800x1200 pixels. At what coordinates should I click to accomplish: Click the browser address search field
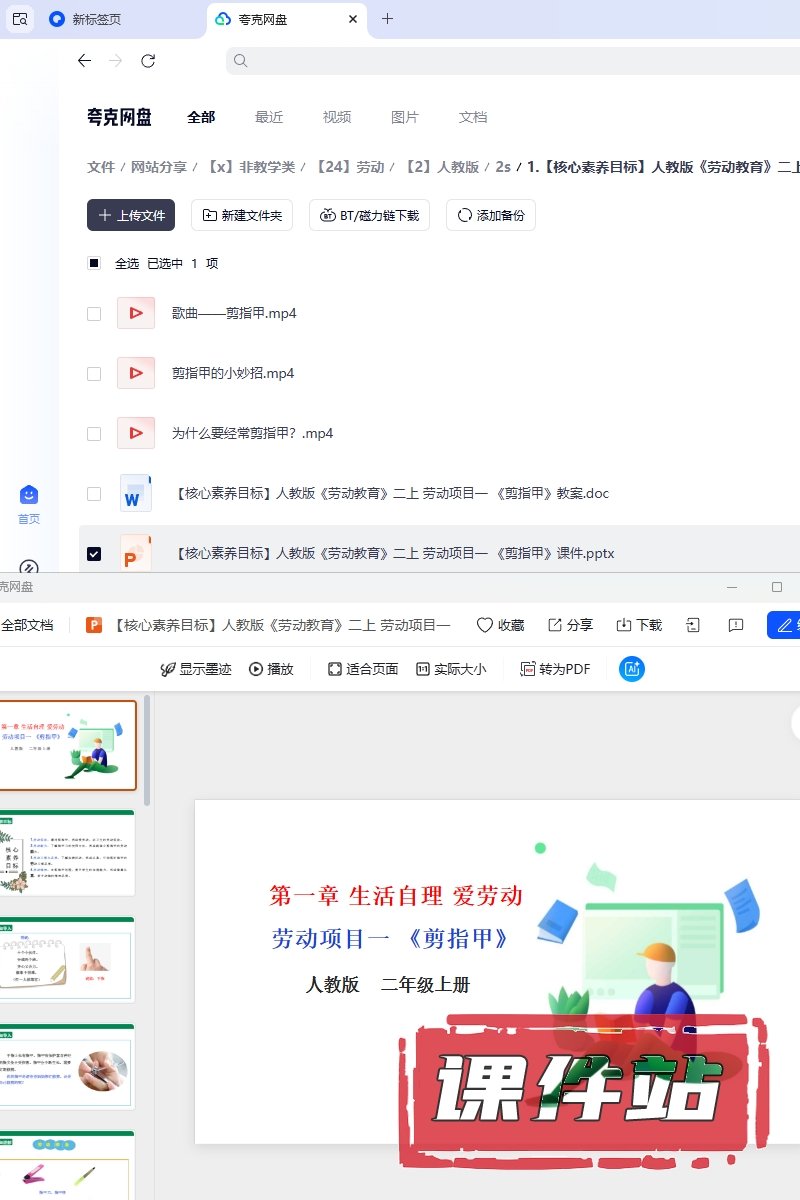[x=500, y=61]
